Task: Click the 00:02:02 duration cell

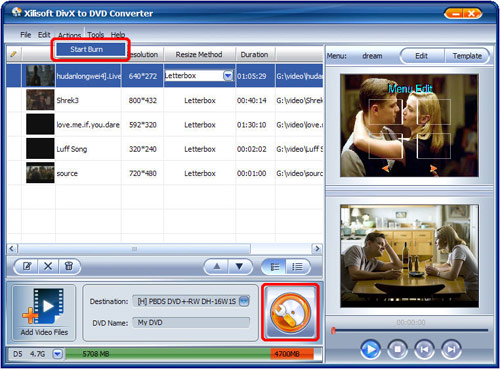Action: coord(252,149)
